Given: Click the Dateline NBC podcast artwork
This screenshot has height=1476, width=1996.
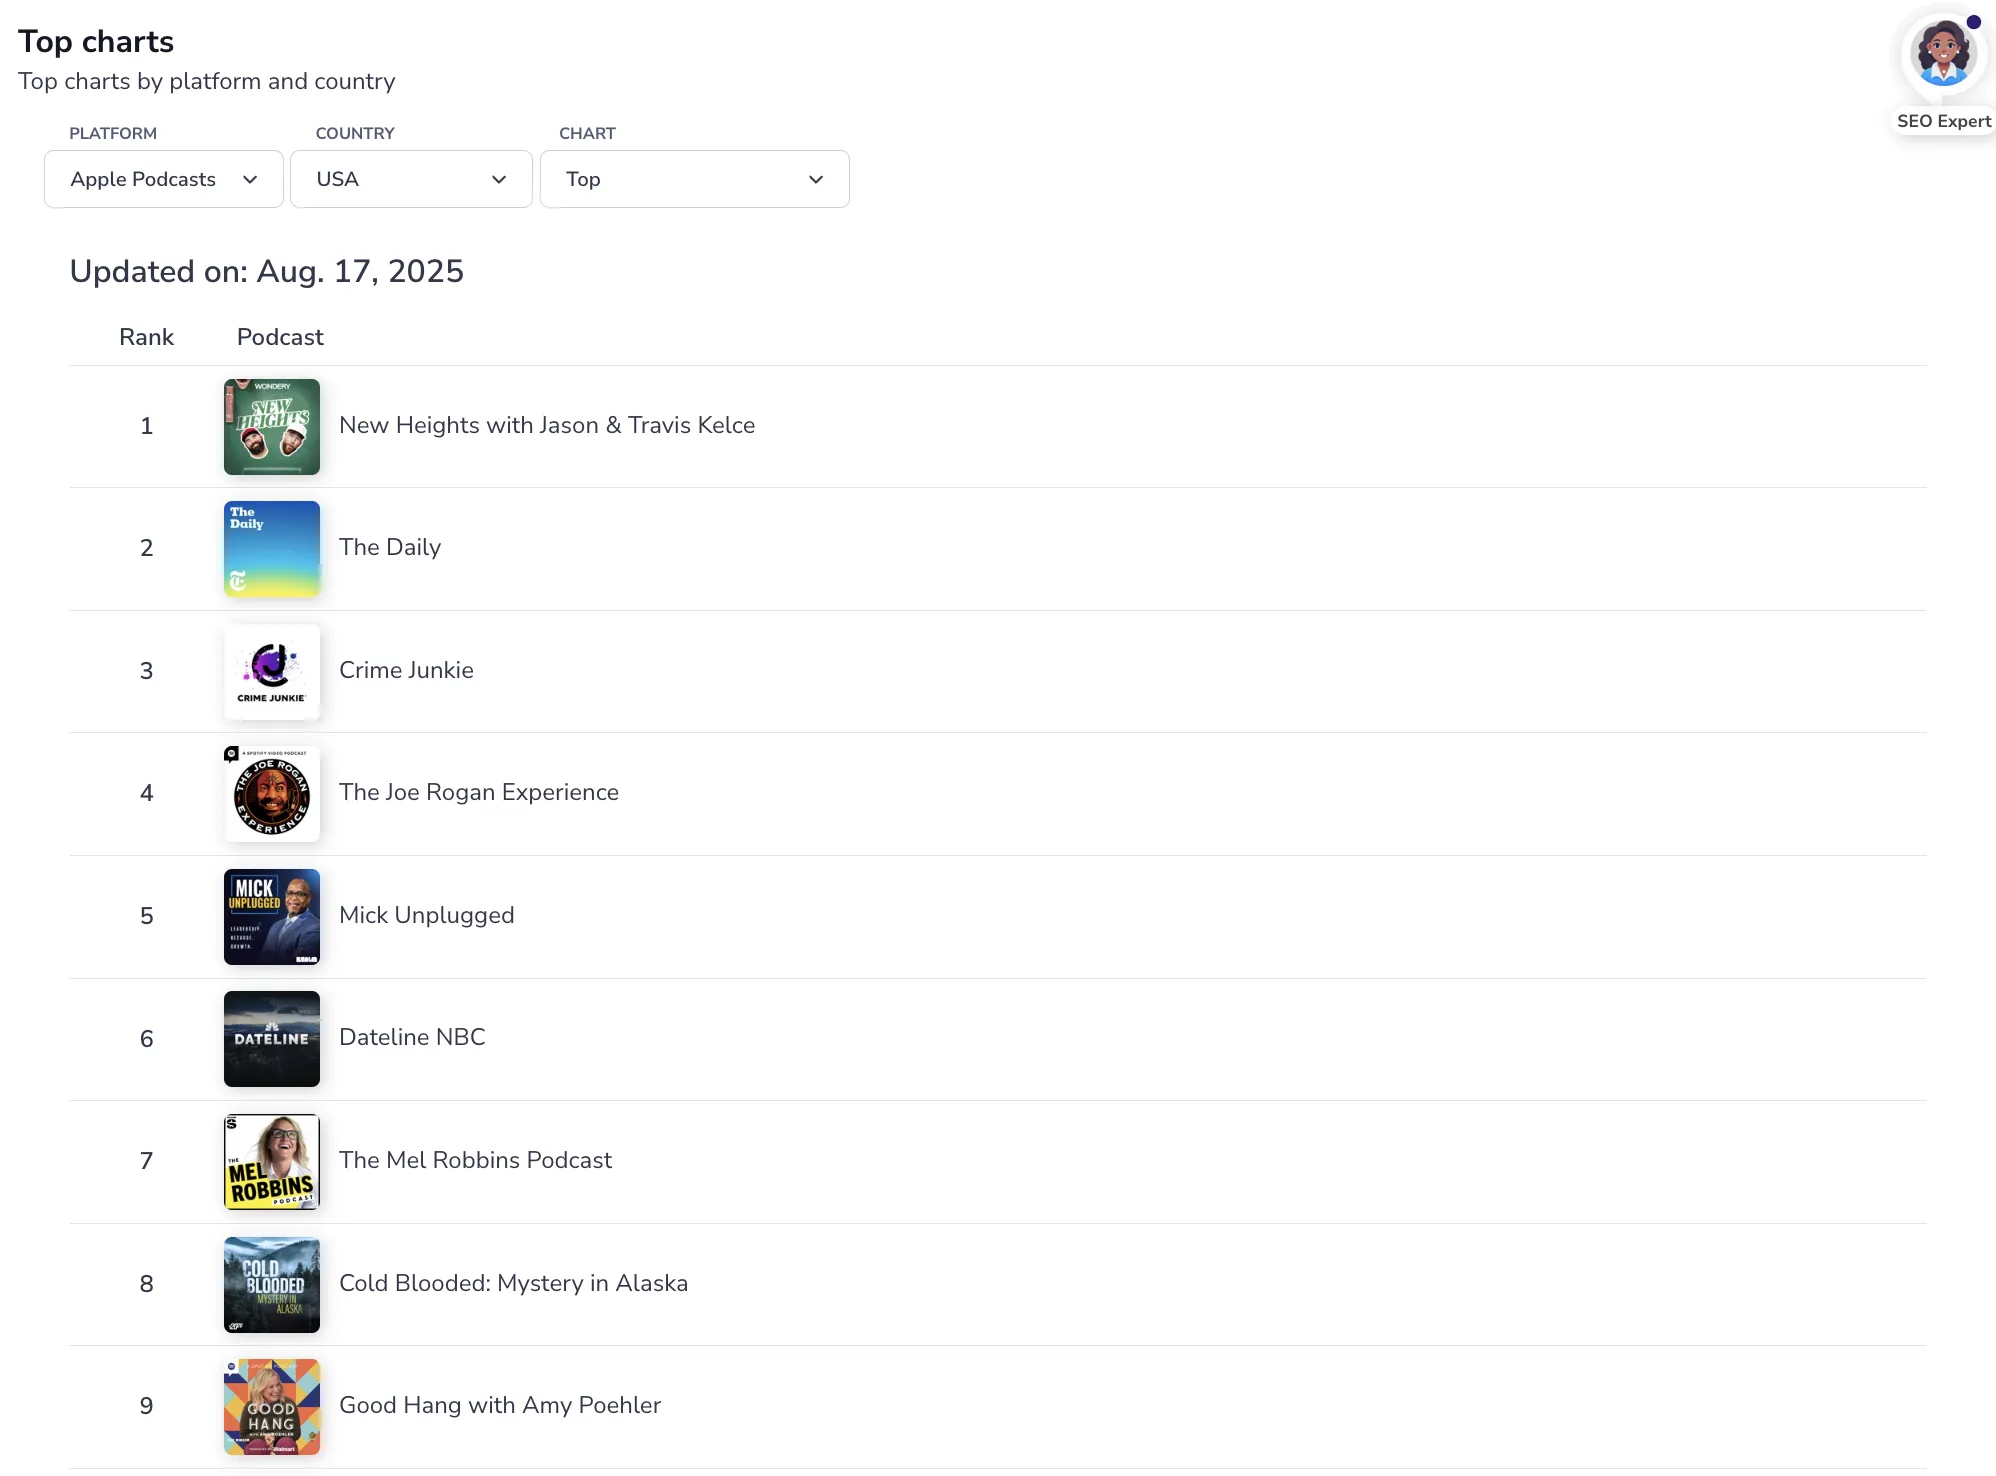Looking at the screenshot, I should coord(272,1039).
